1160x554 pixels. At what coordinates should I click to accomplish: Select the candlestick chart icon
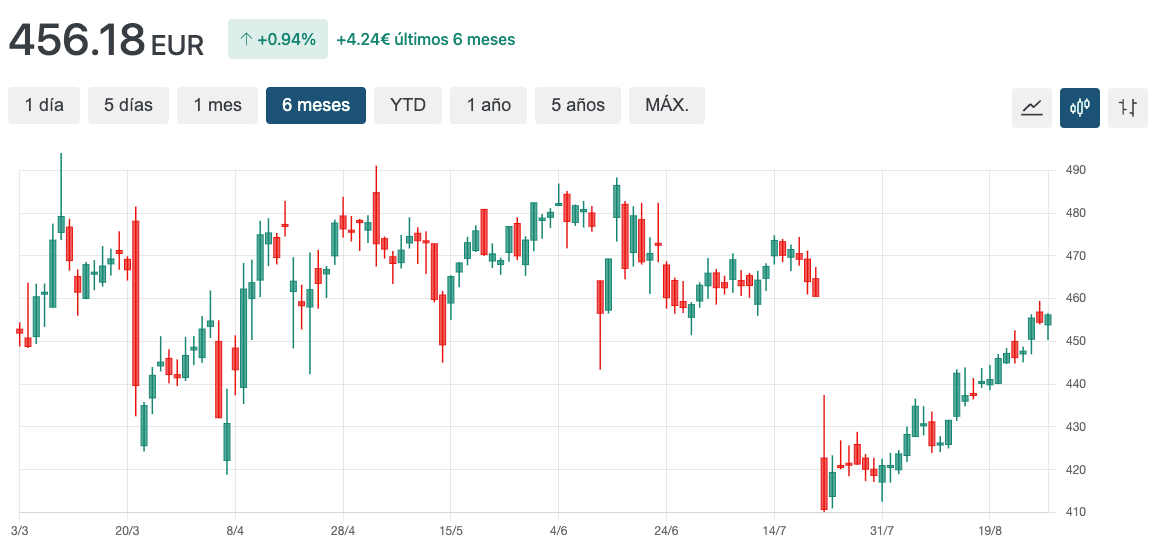coord(1080,107)
